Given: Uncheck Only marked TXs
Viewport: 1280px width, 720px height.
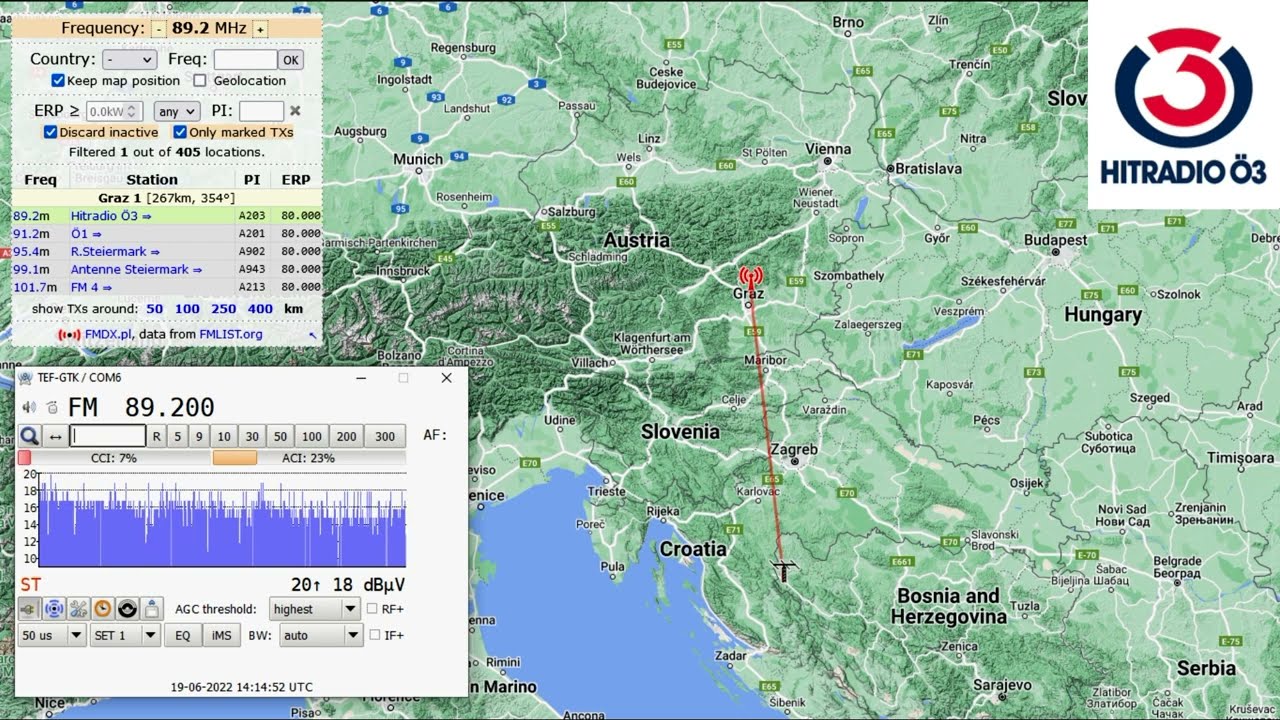Looking at the screenshot, I should 180,132.
